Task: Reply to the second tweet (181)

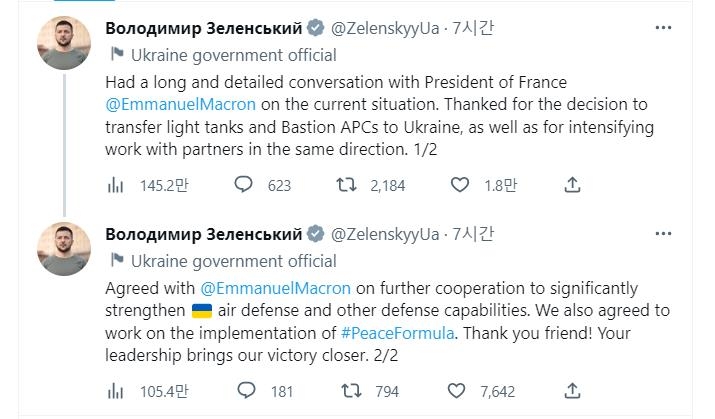Action: click(x=244, y=390)
